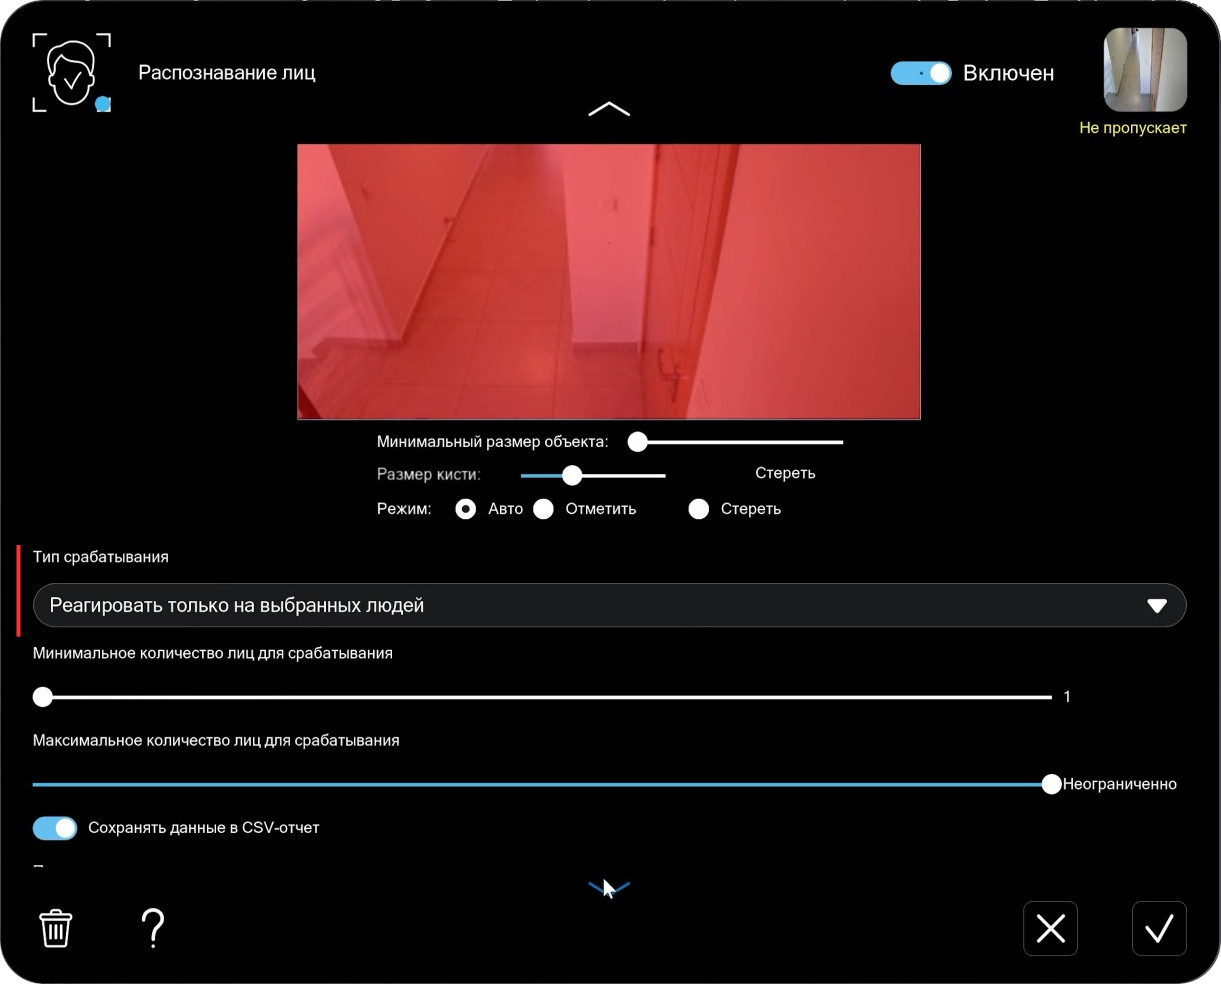
Task: Open the Тип срабатывания dropdown
Action: [609, 605]
